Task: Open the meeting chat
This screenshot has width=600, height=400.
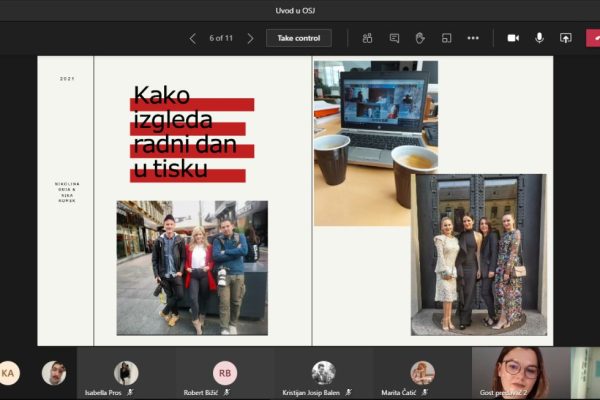Action: pos(394,38)
